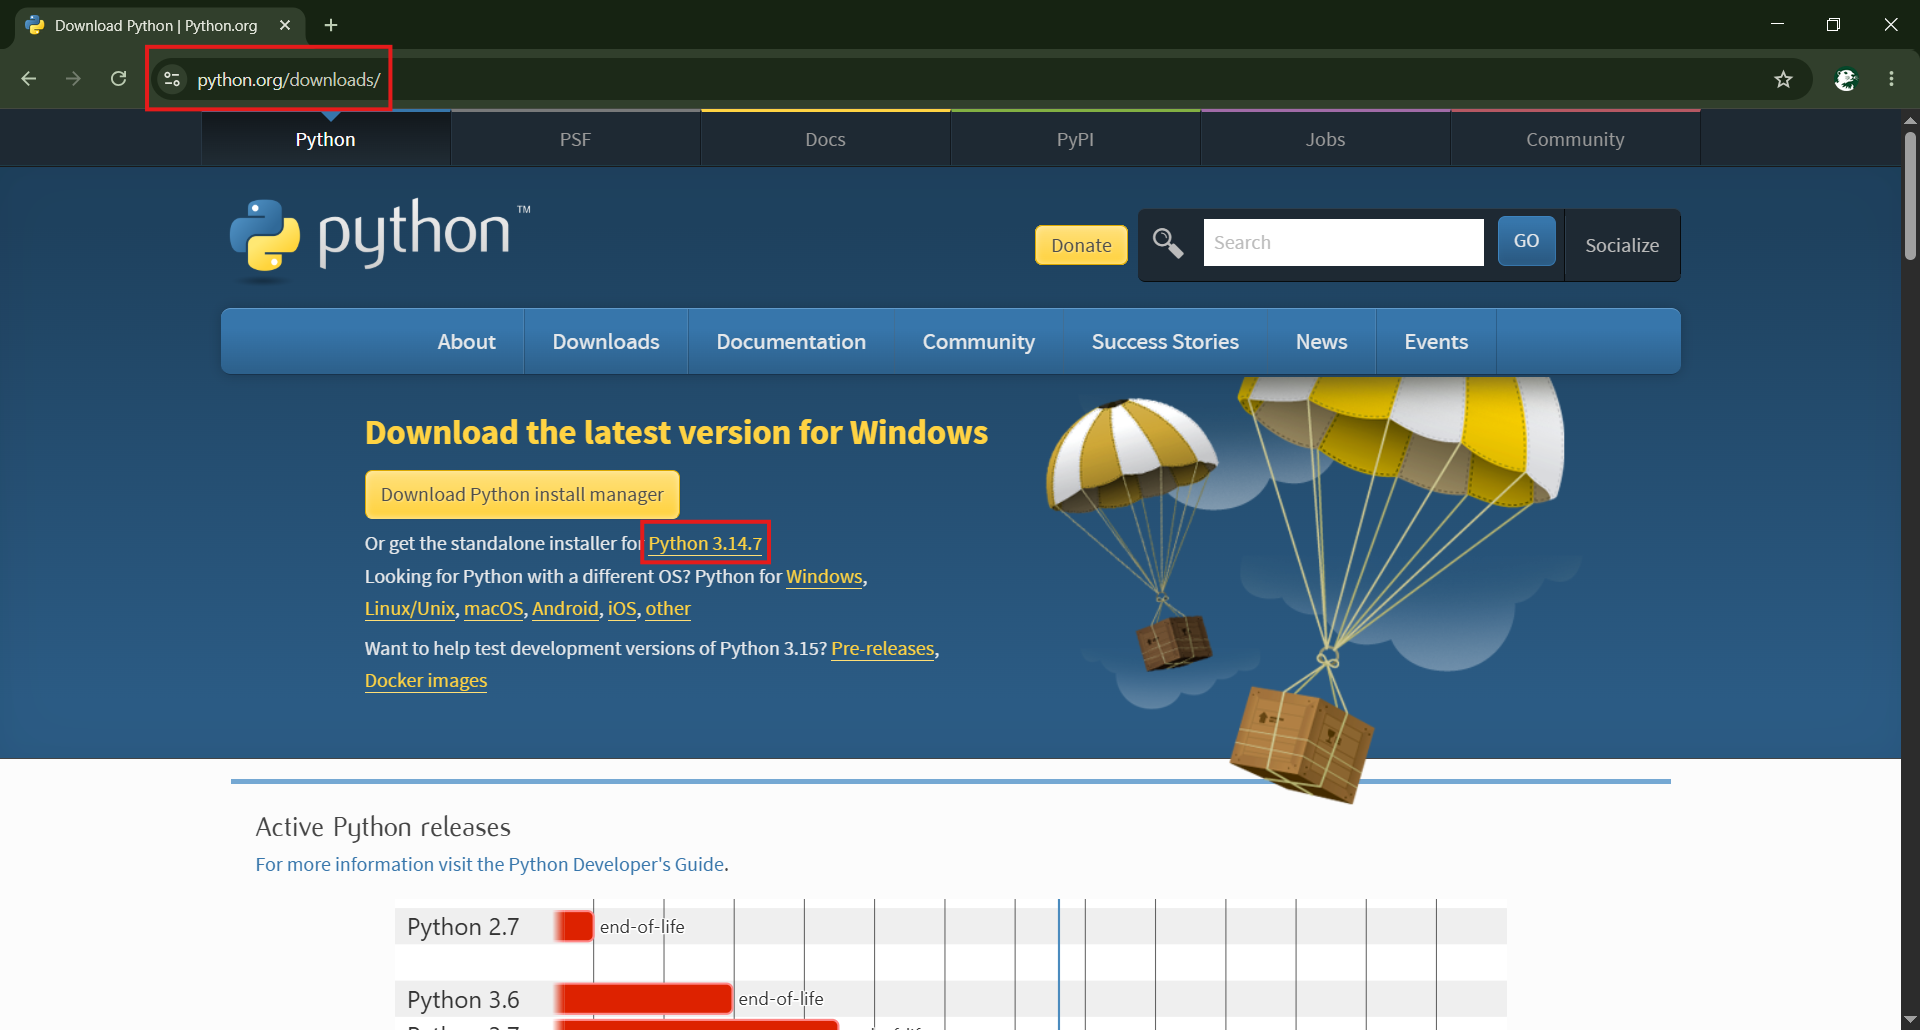Follow the macOS link
Screen dimensions: 1920x1030
pos(494,608)
